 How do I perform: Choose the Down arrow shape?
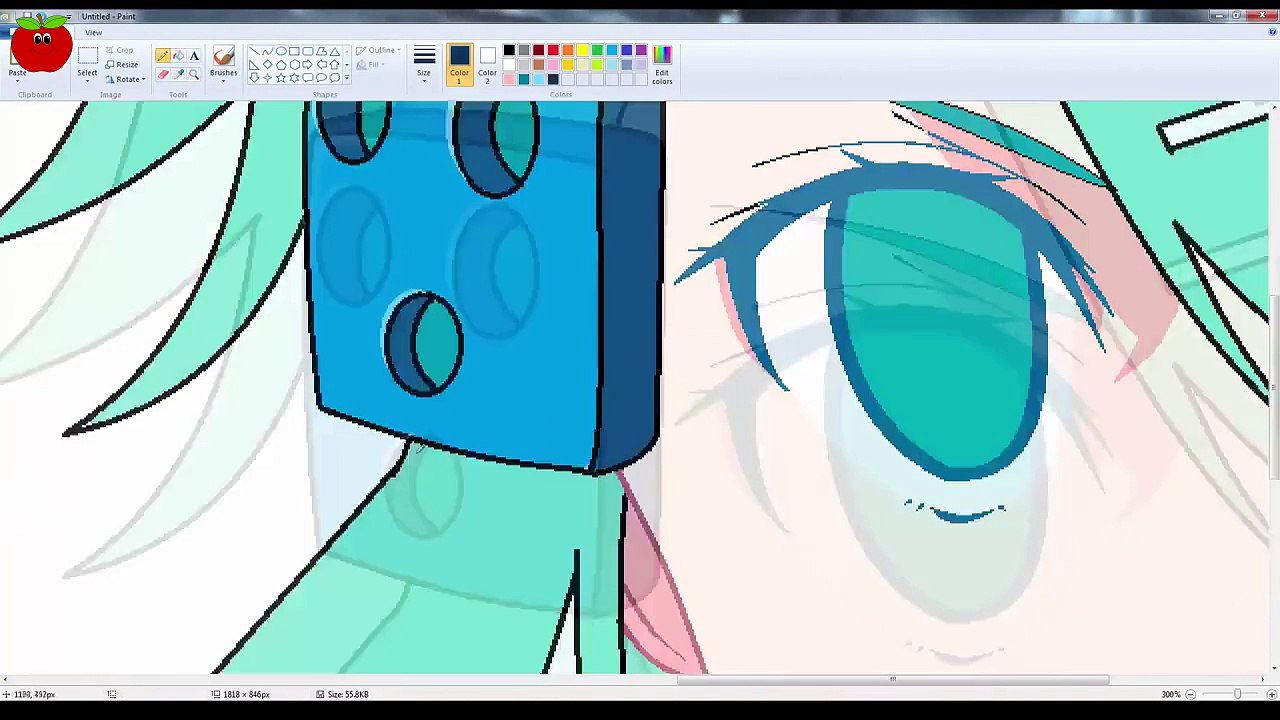(x=254, y=78)
